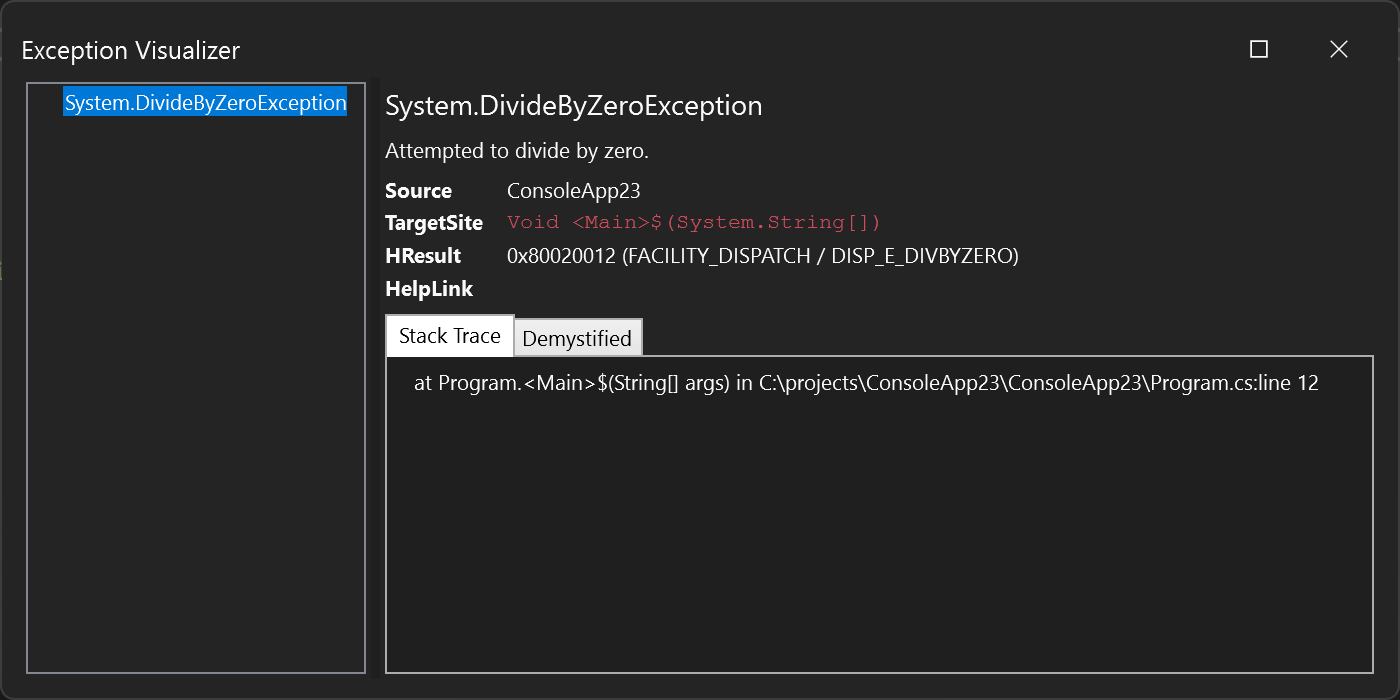
Task: Select the System.DivideByZeroException heading text
Action: pyautogui.click(x=572, y=105)
